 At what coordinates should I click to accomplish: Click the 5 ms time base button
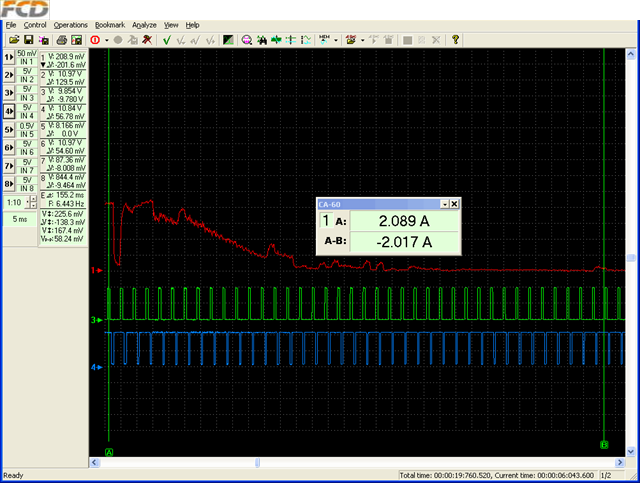[20, 219]
